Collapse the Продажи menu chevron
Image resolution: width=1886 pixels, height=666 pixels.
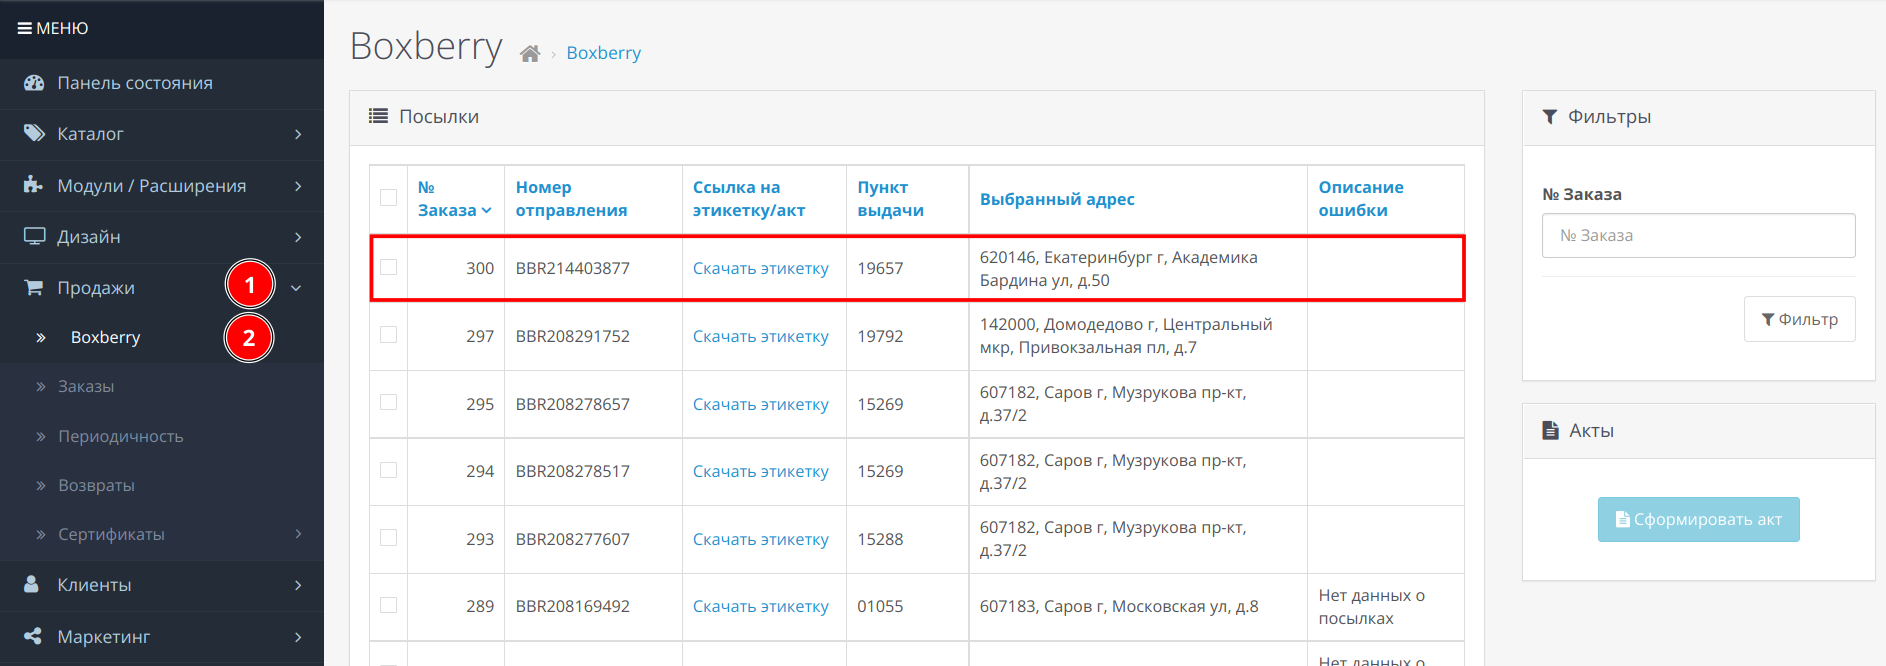click(x=296, y=288)
